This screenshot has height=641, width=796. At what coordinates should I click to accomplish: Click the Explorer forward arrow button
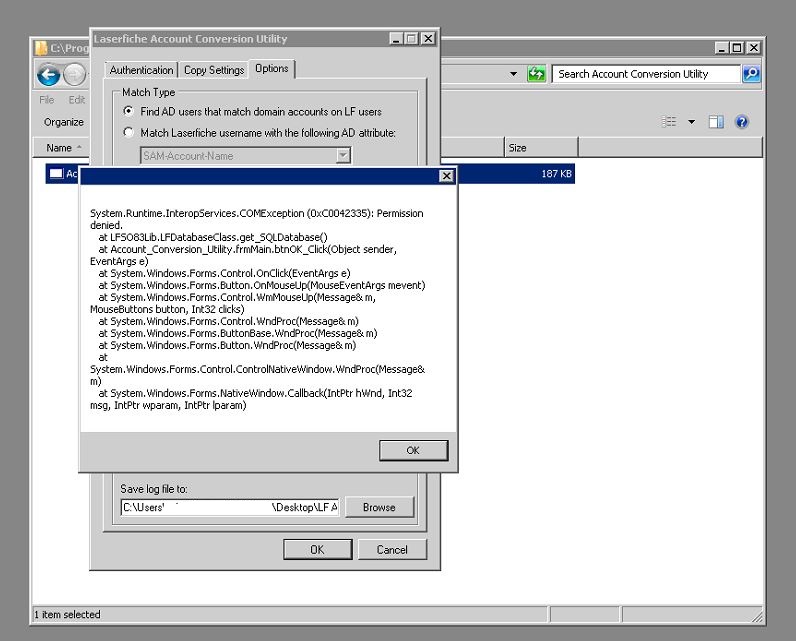[x=75, y=75]
